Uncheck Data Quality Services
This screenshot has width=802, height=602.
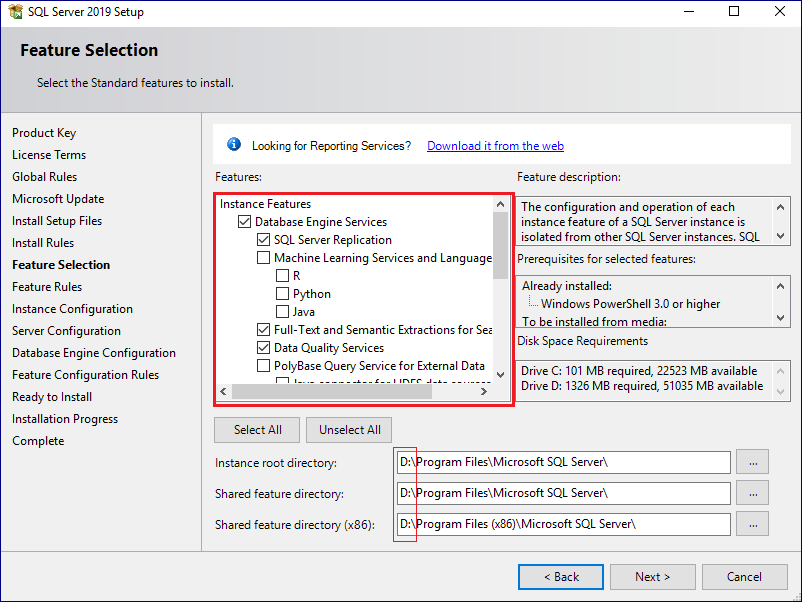(263, 348)
